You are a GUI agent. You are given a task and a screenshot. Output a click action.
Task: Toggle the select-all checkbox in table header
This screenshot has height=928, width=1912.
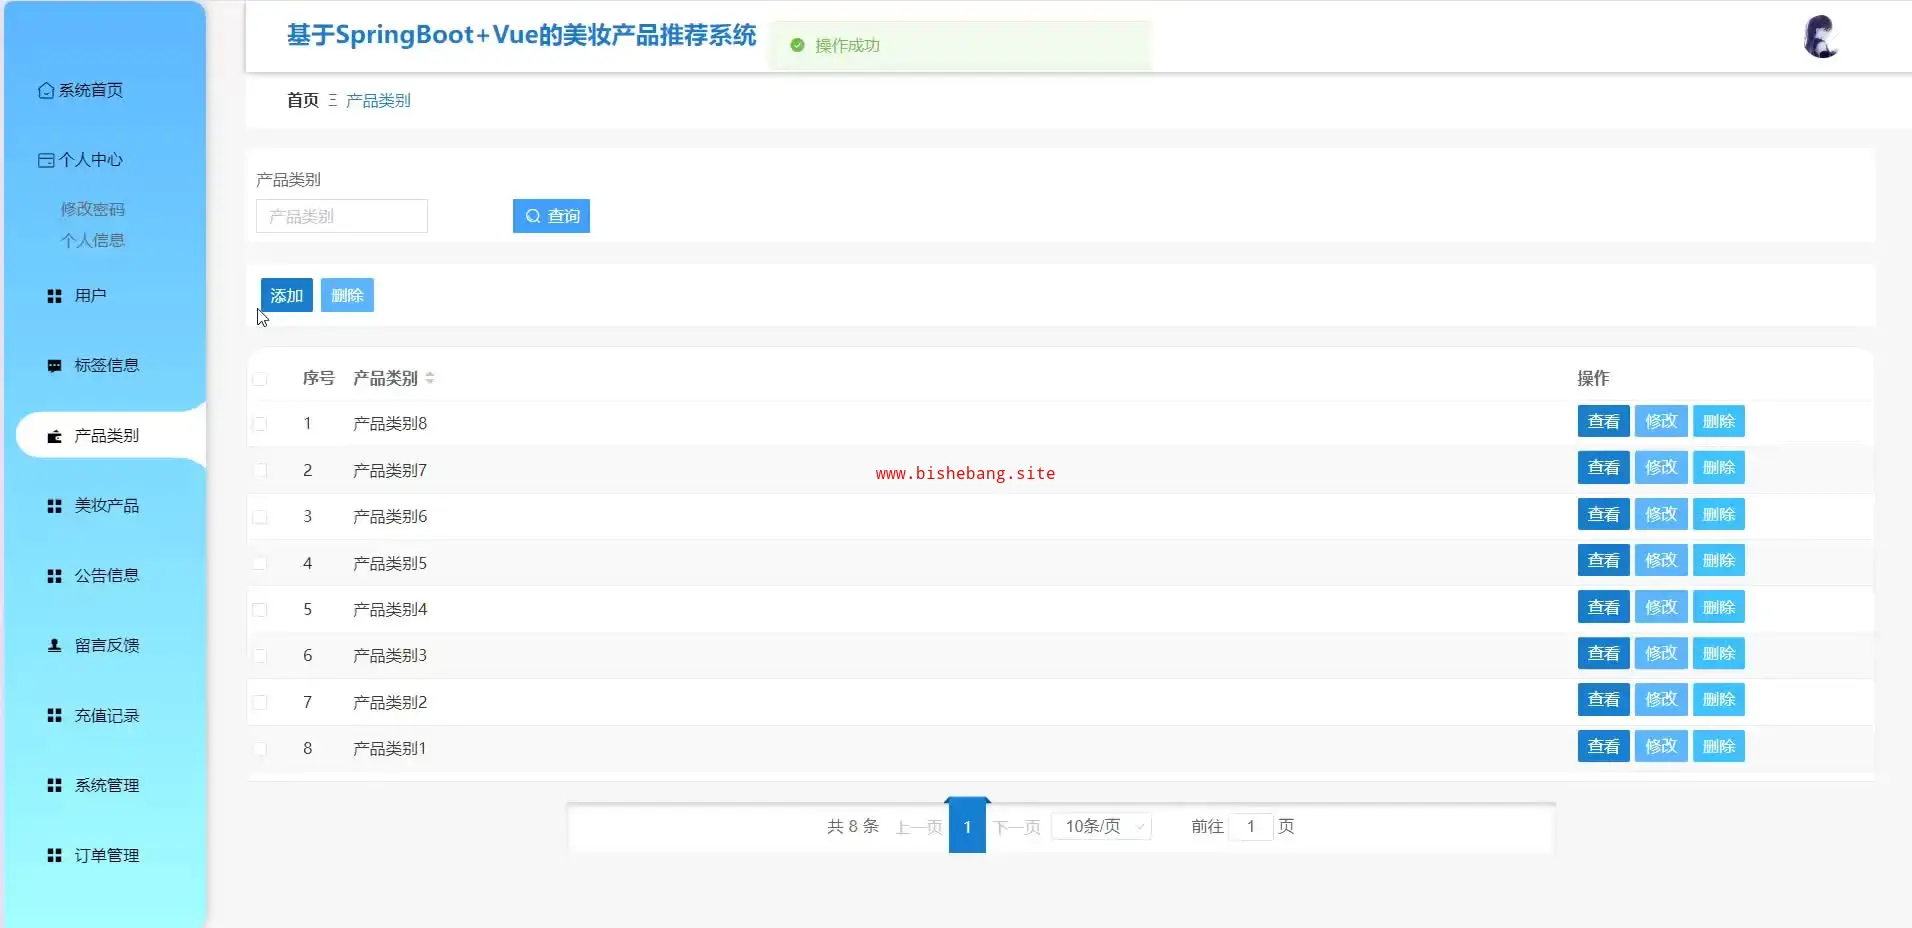260,379
